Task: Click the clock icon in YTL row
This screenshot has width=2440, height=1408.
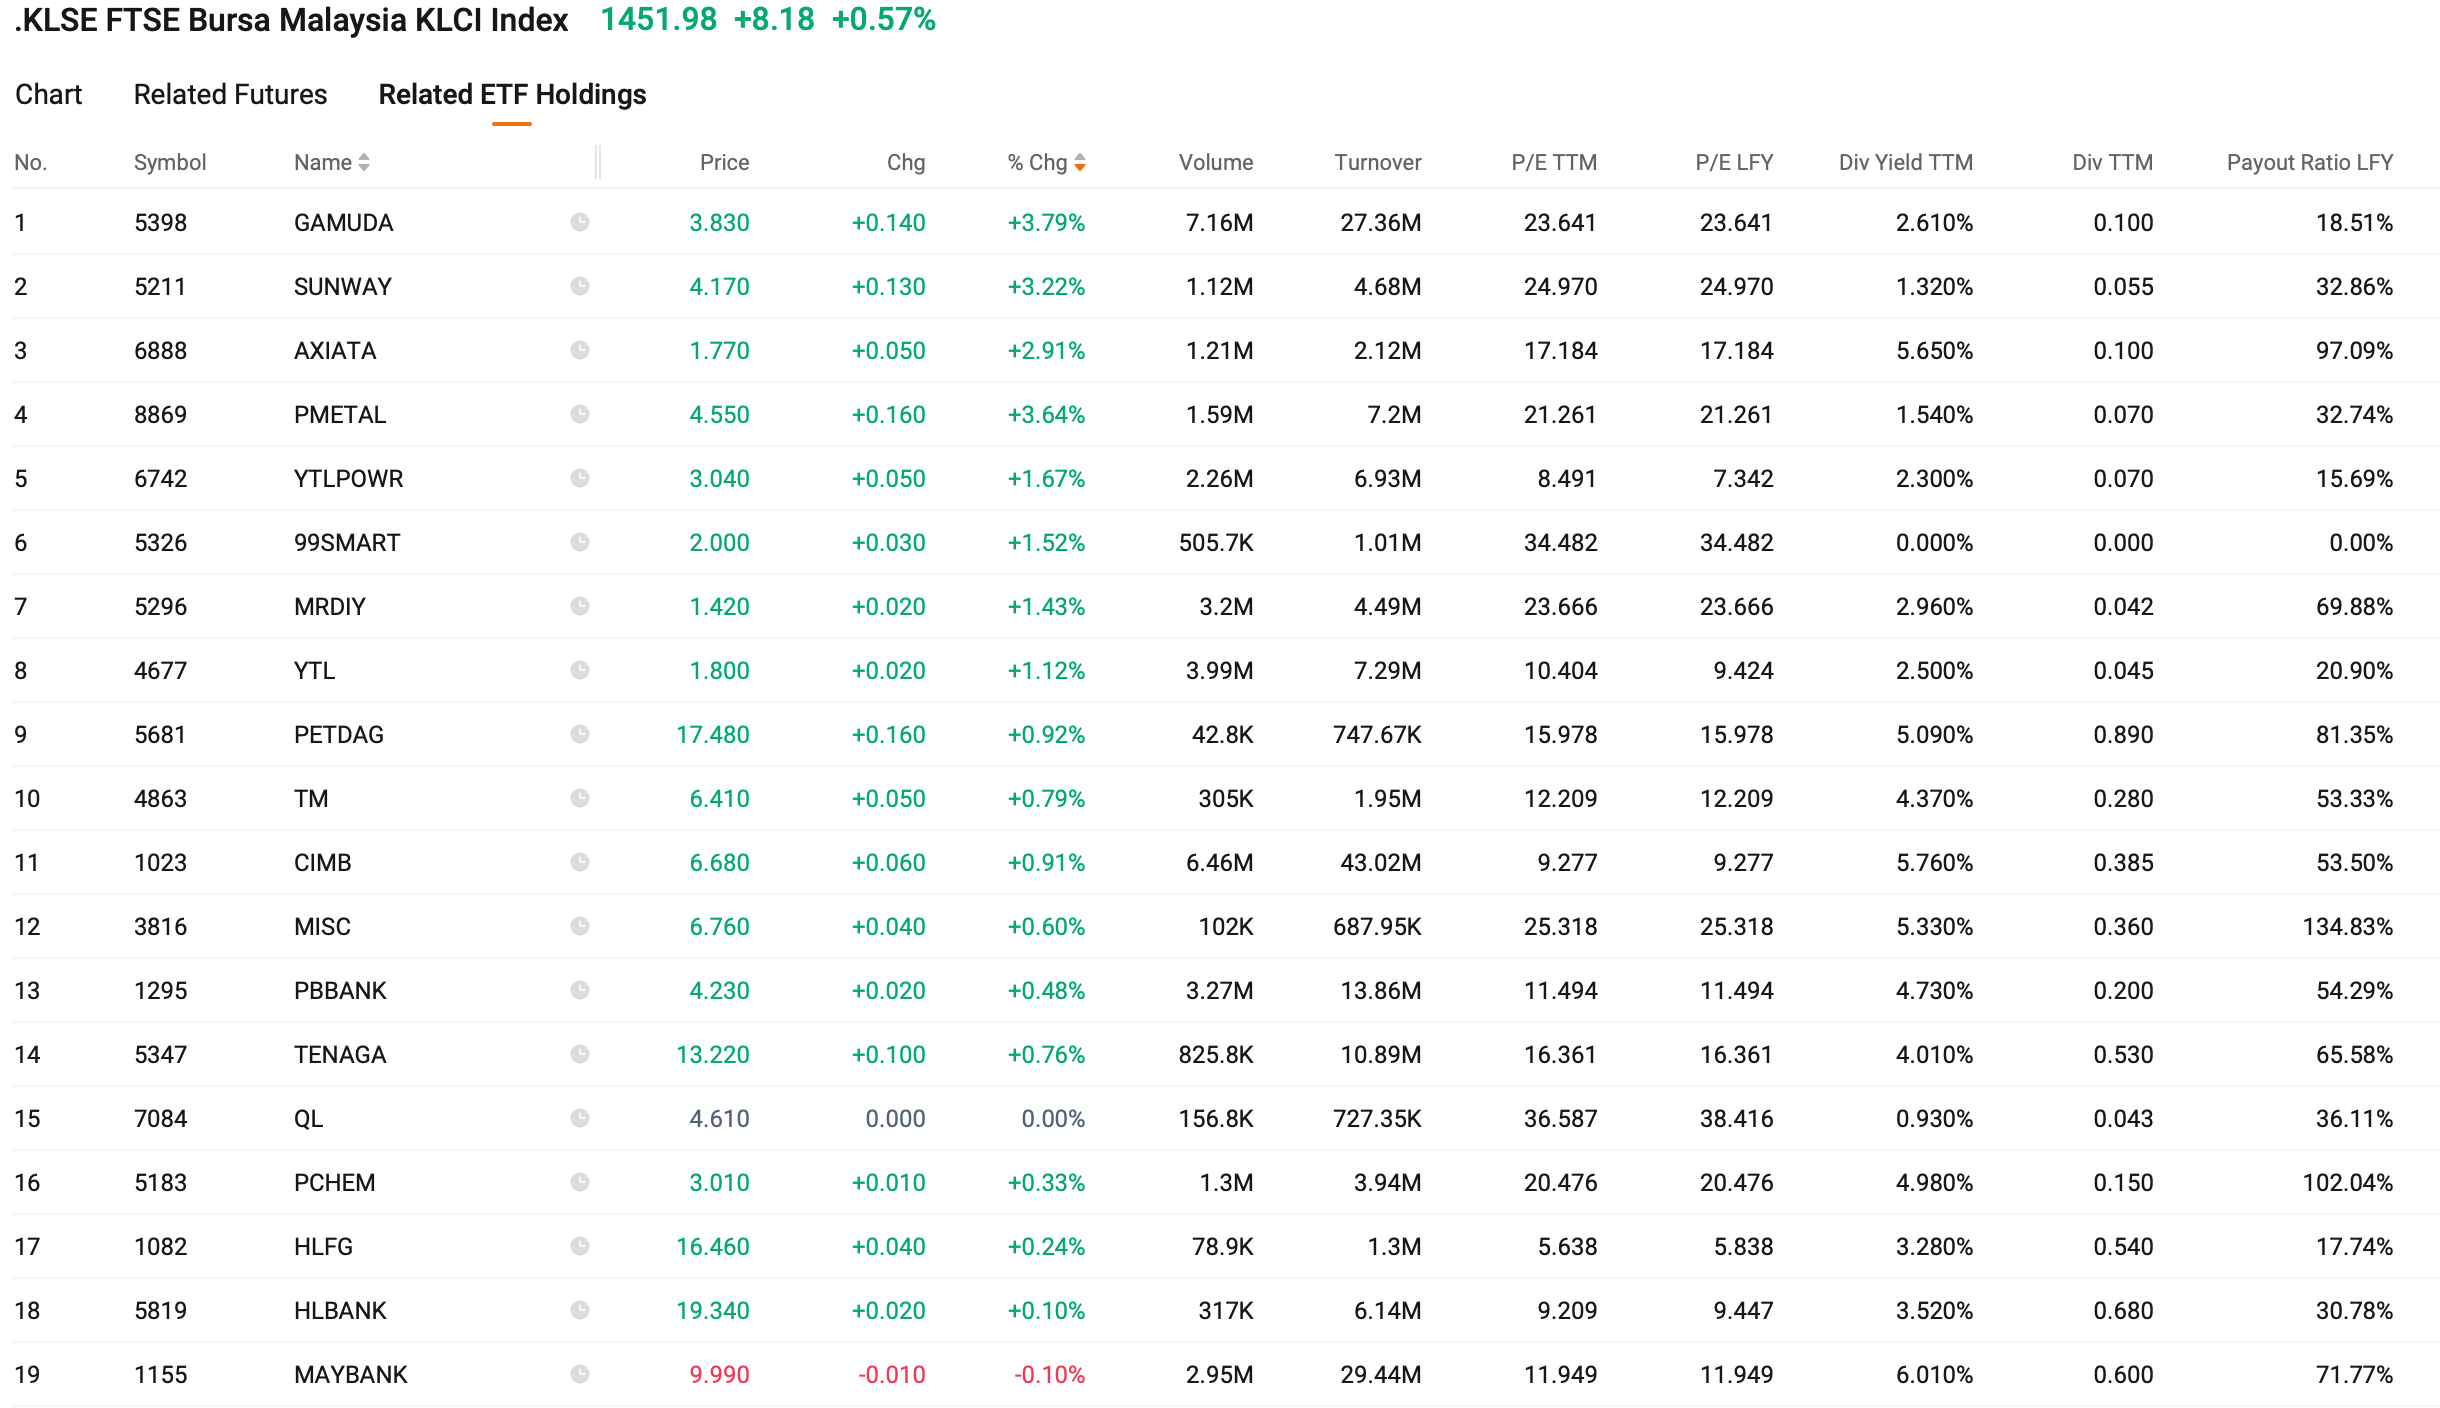Action: 580,670
